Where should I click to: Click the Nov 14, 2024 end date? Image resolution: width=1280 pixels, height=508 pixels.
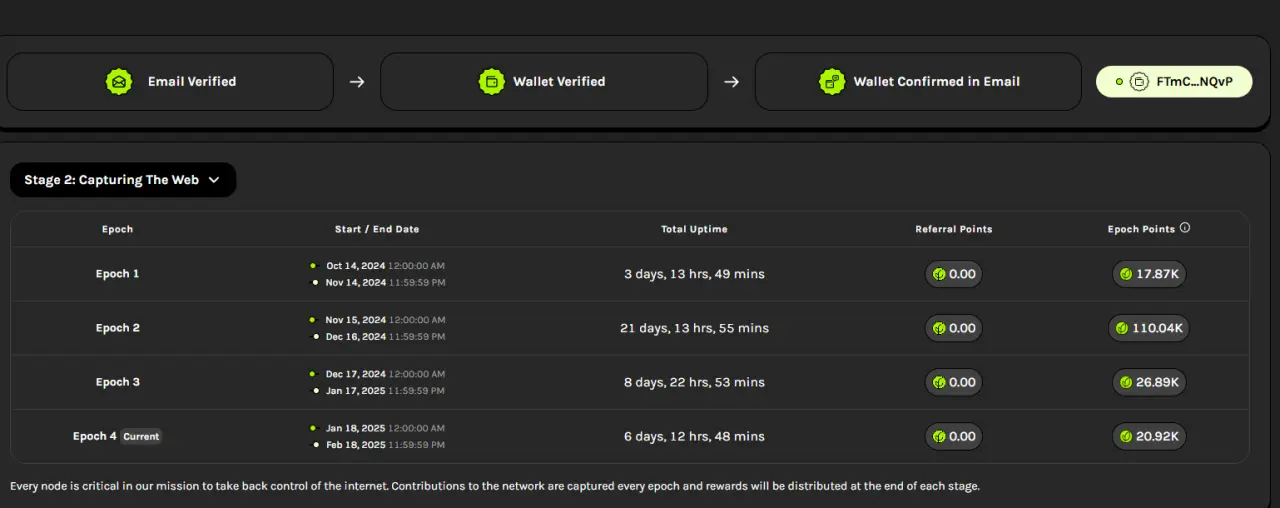356,283
